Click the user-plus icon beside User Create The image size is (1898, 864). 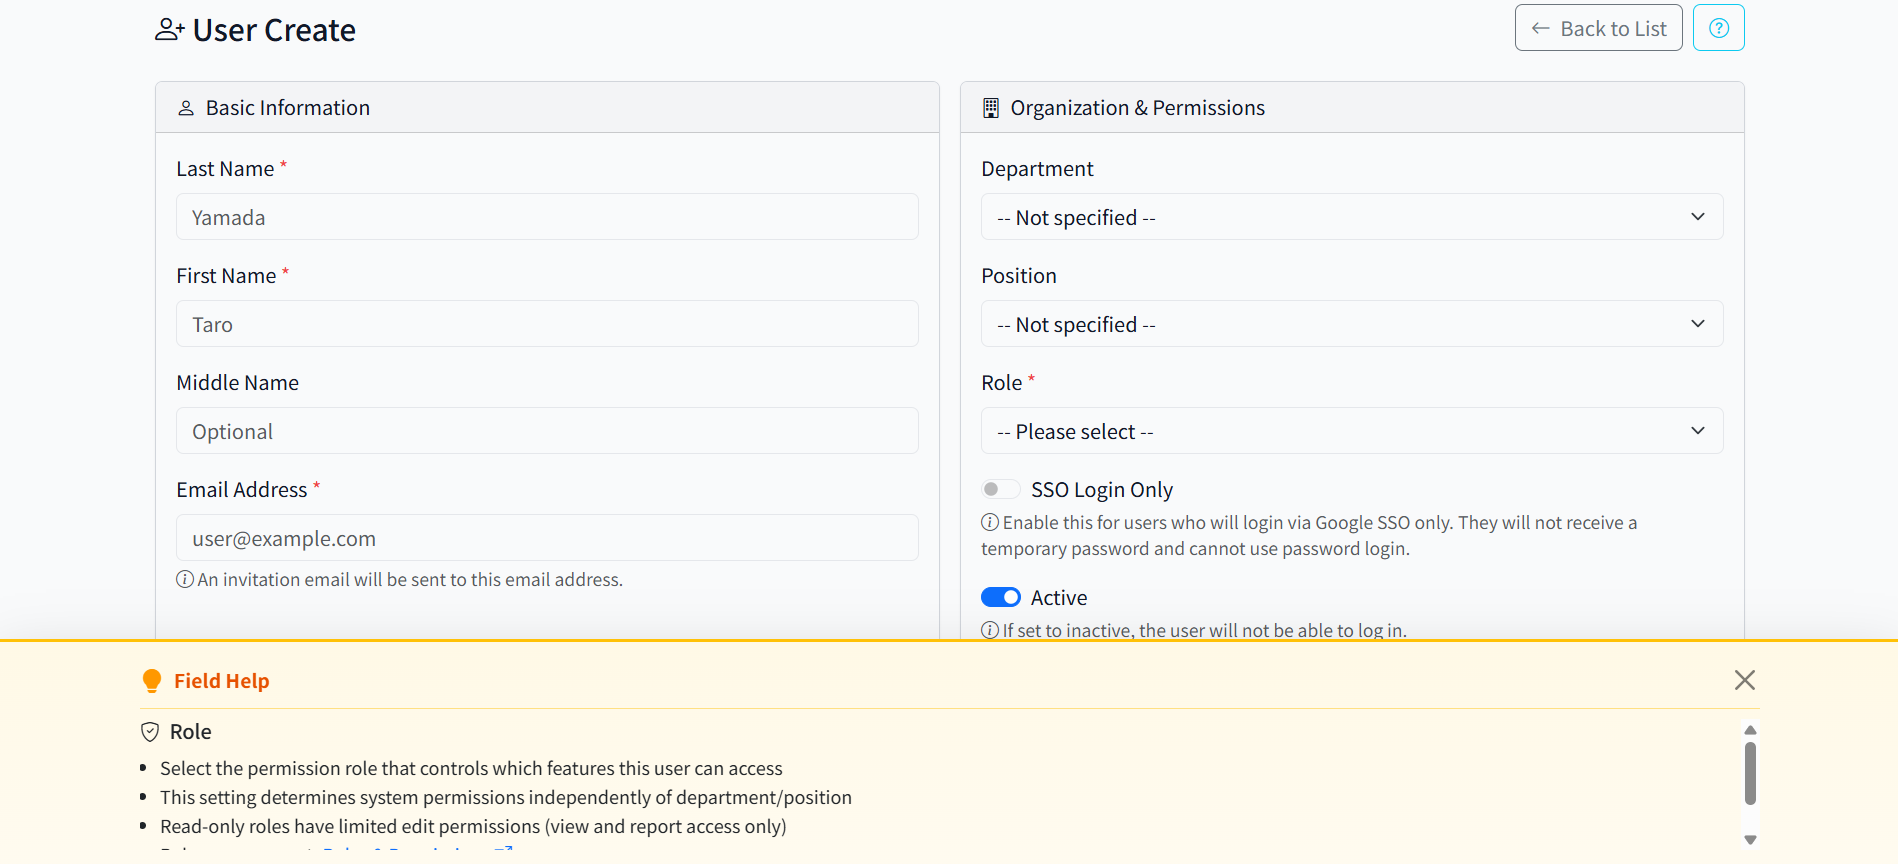pyautogui.click(x=169, y=30)
